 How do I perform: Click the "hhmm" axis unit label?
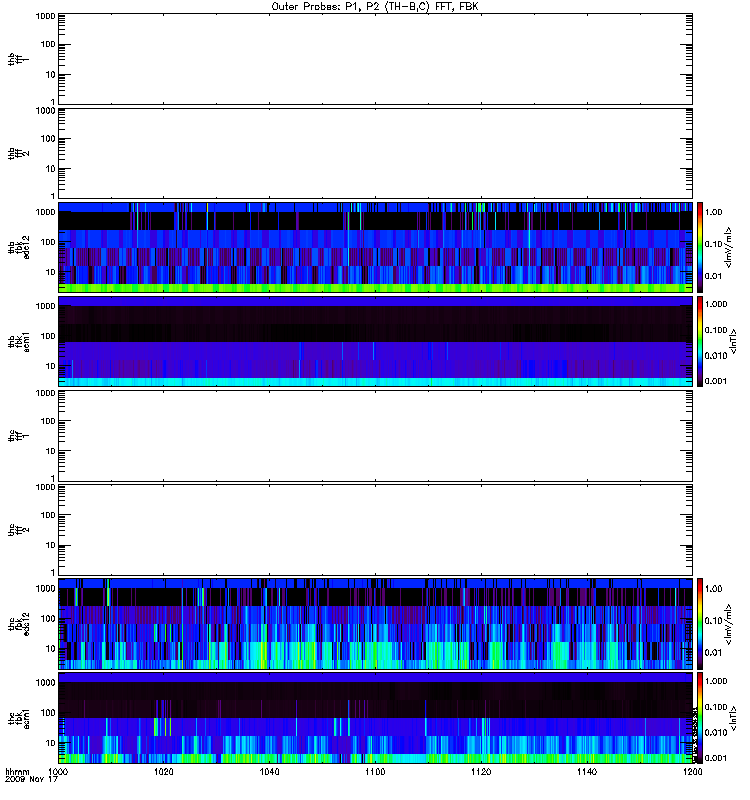coord(17,771)
